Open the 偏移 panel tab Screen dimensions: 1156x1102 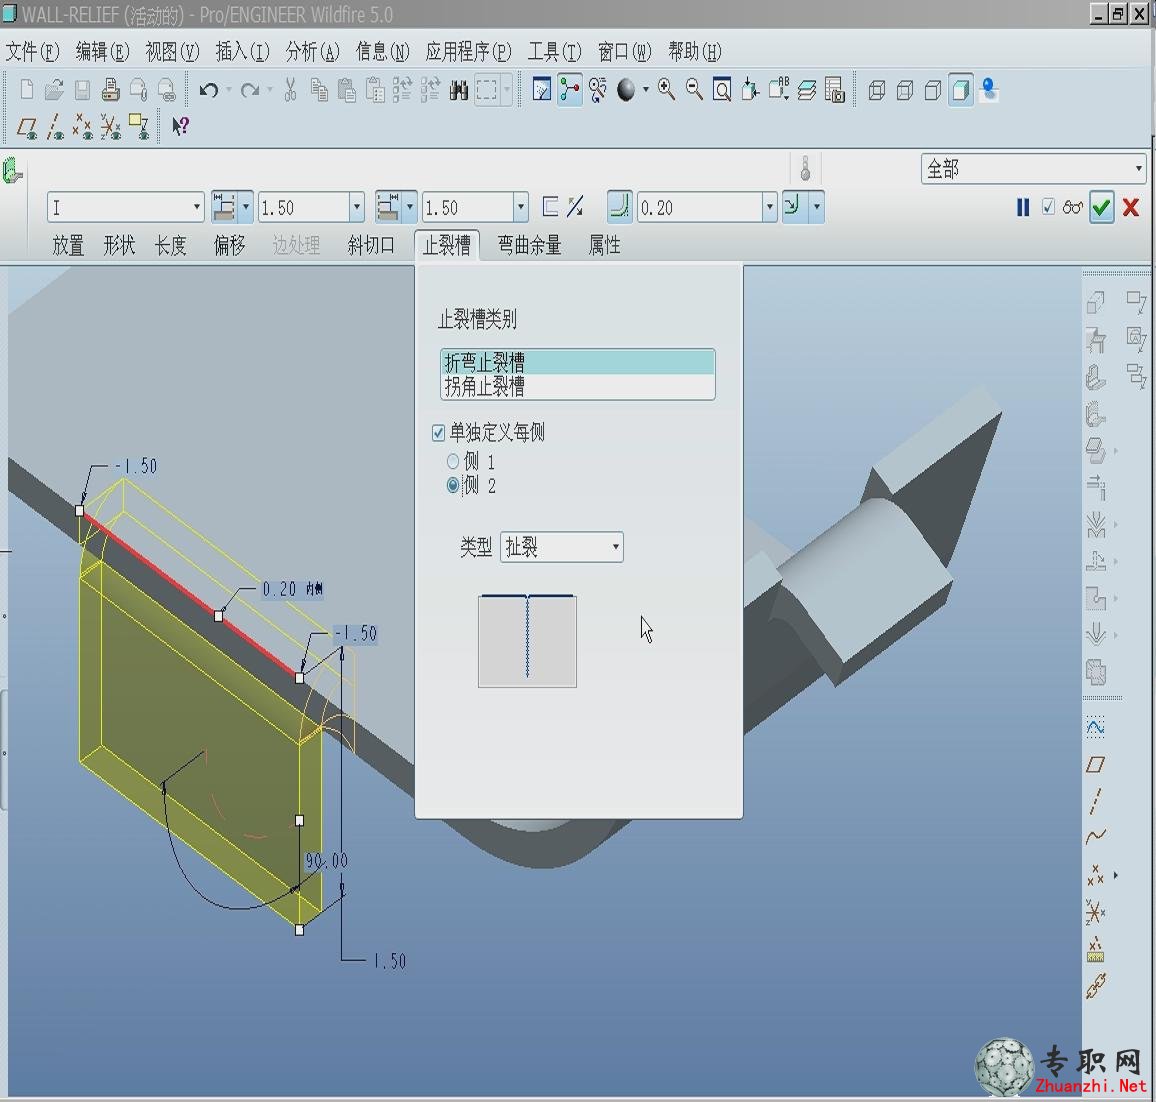pos(229,245)
